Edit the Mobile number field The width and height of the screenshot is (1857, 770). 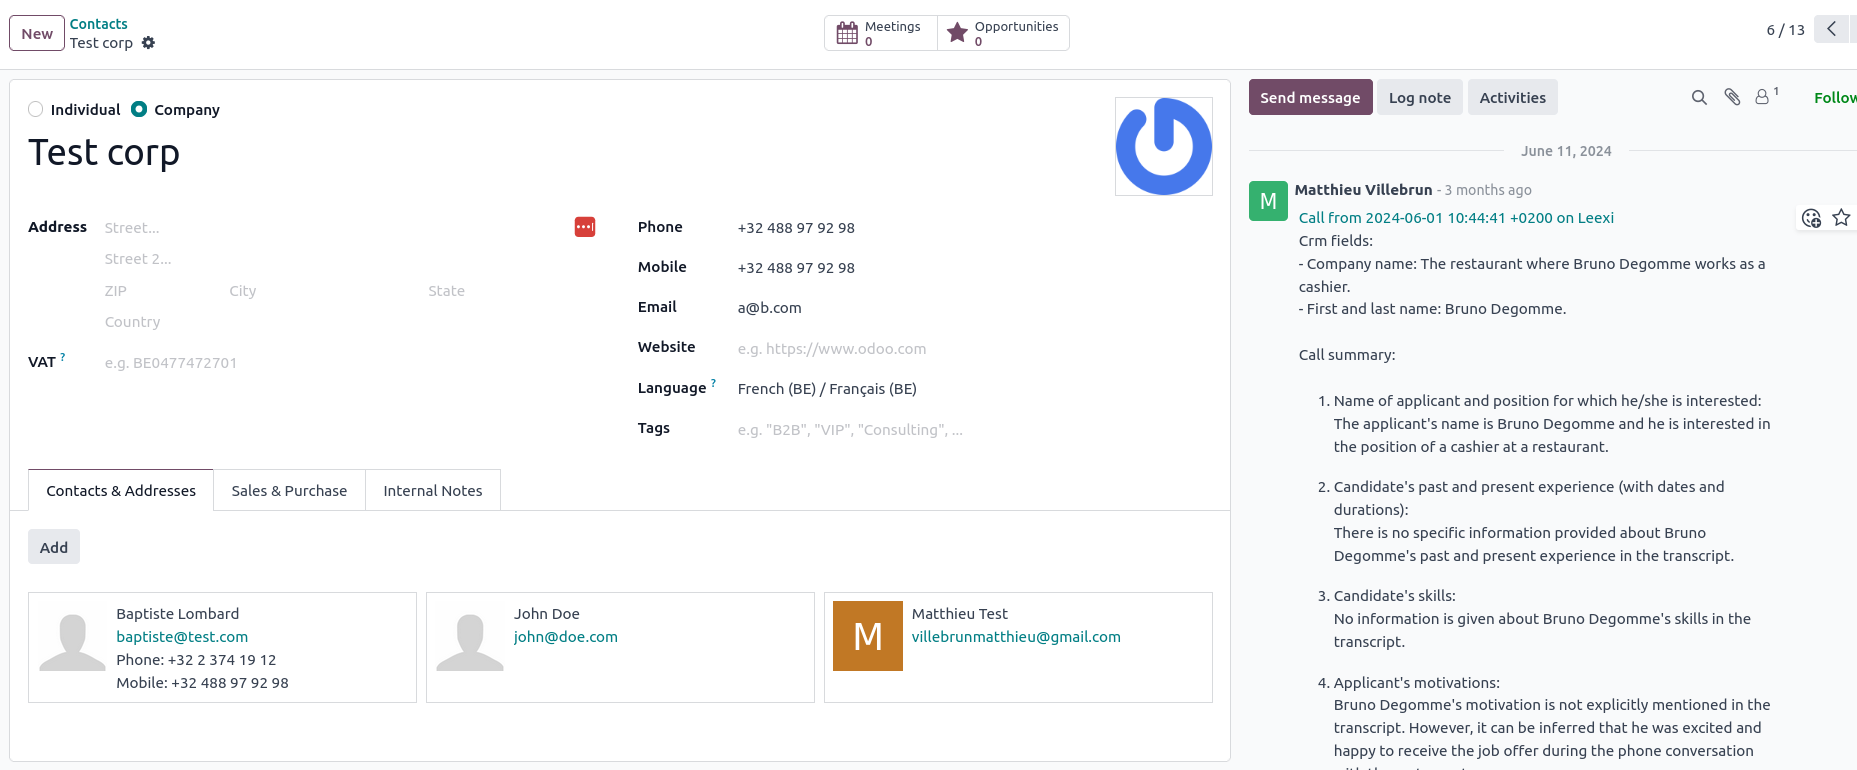coord(974,268)
